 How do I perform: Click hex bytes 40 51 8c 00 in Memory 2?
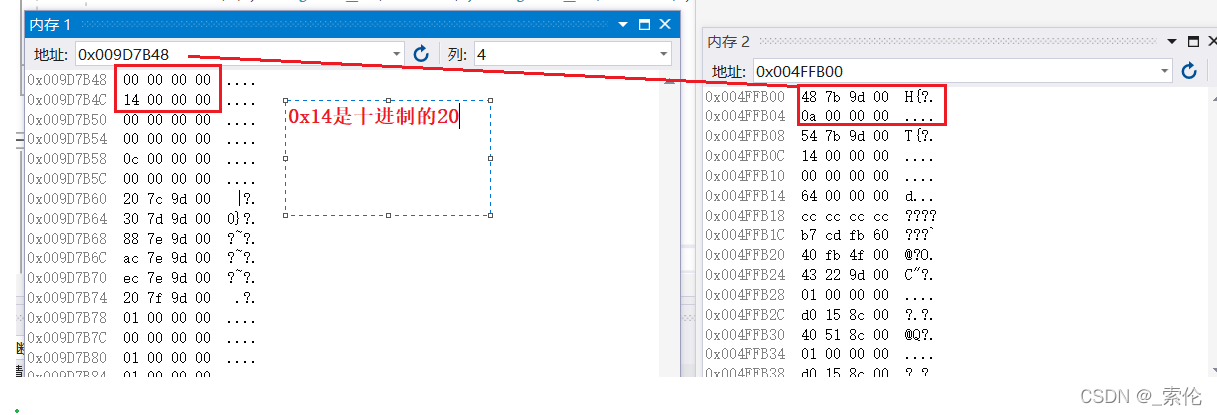click(845, 334)
